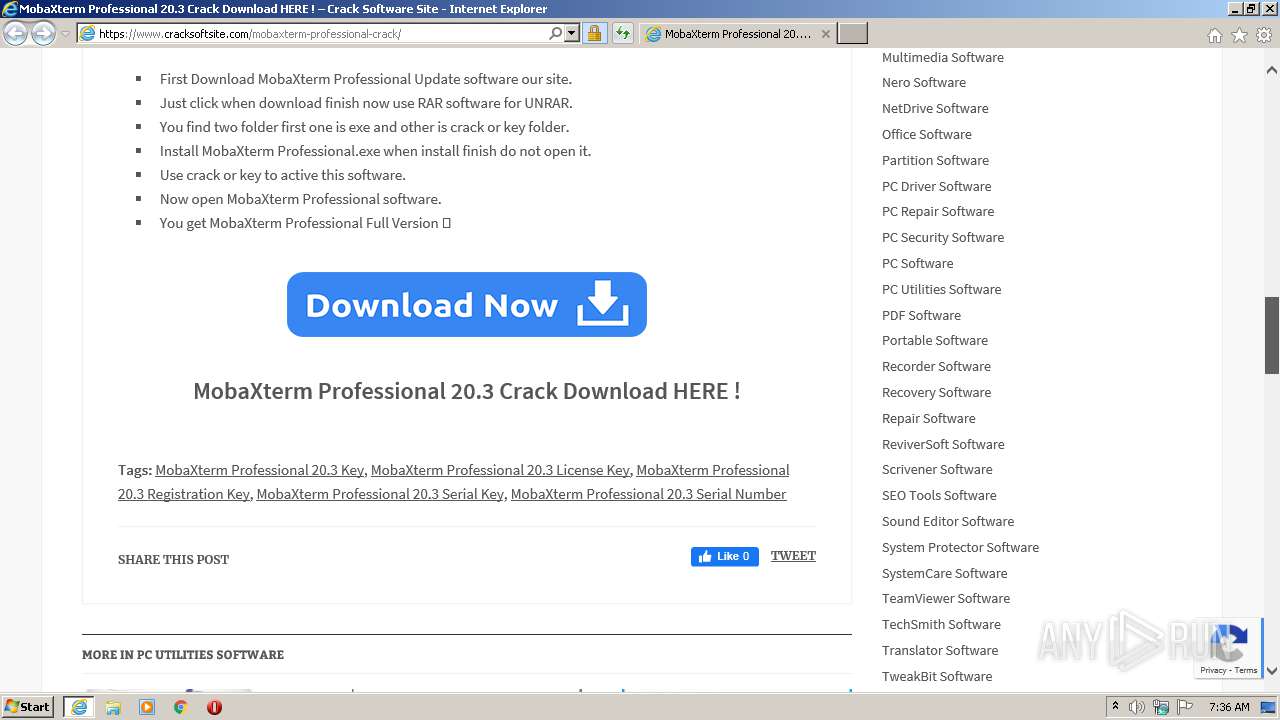Click the search magnifier in address bar

tap(555, 34)
